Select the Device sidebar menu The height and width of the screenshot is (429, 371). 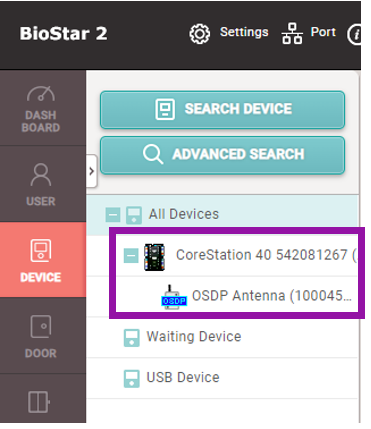pyautogui.click(x=41, y=260)
